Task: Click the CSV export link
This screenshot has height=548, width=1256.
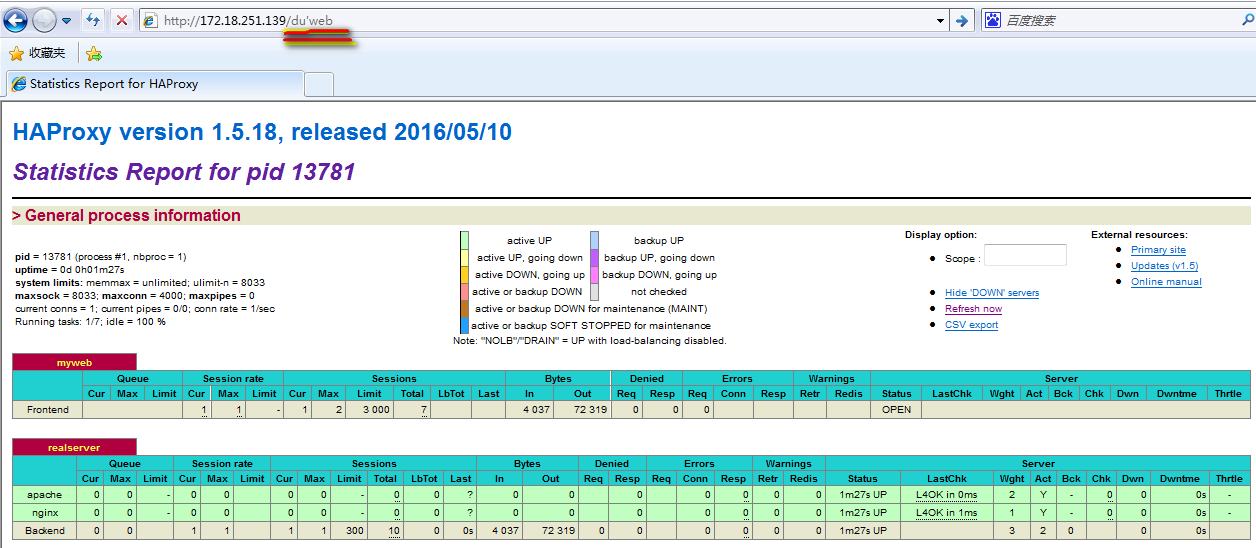Action: click(x=971, y=325)
